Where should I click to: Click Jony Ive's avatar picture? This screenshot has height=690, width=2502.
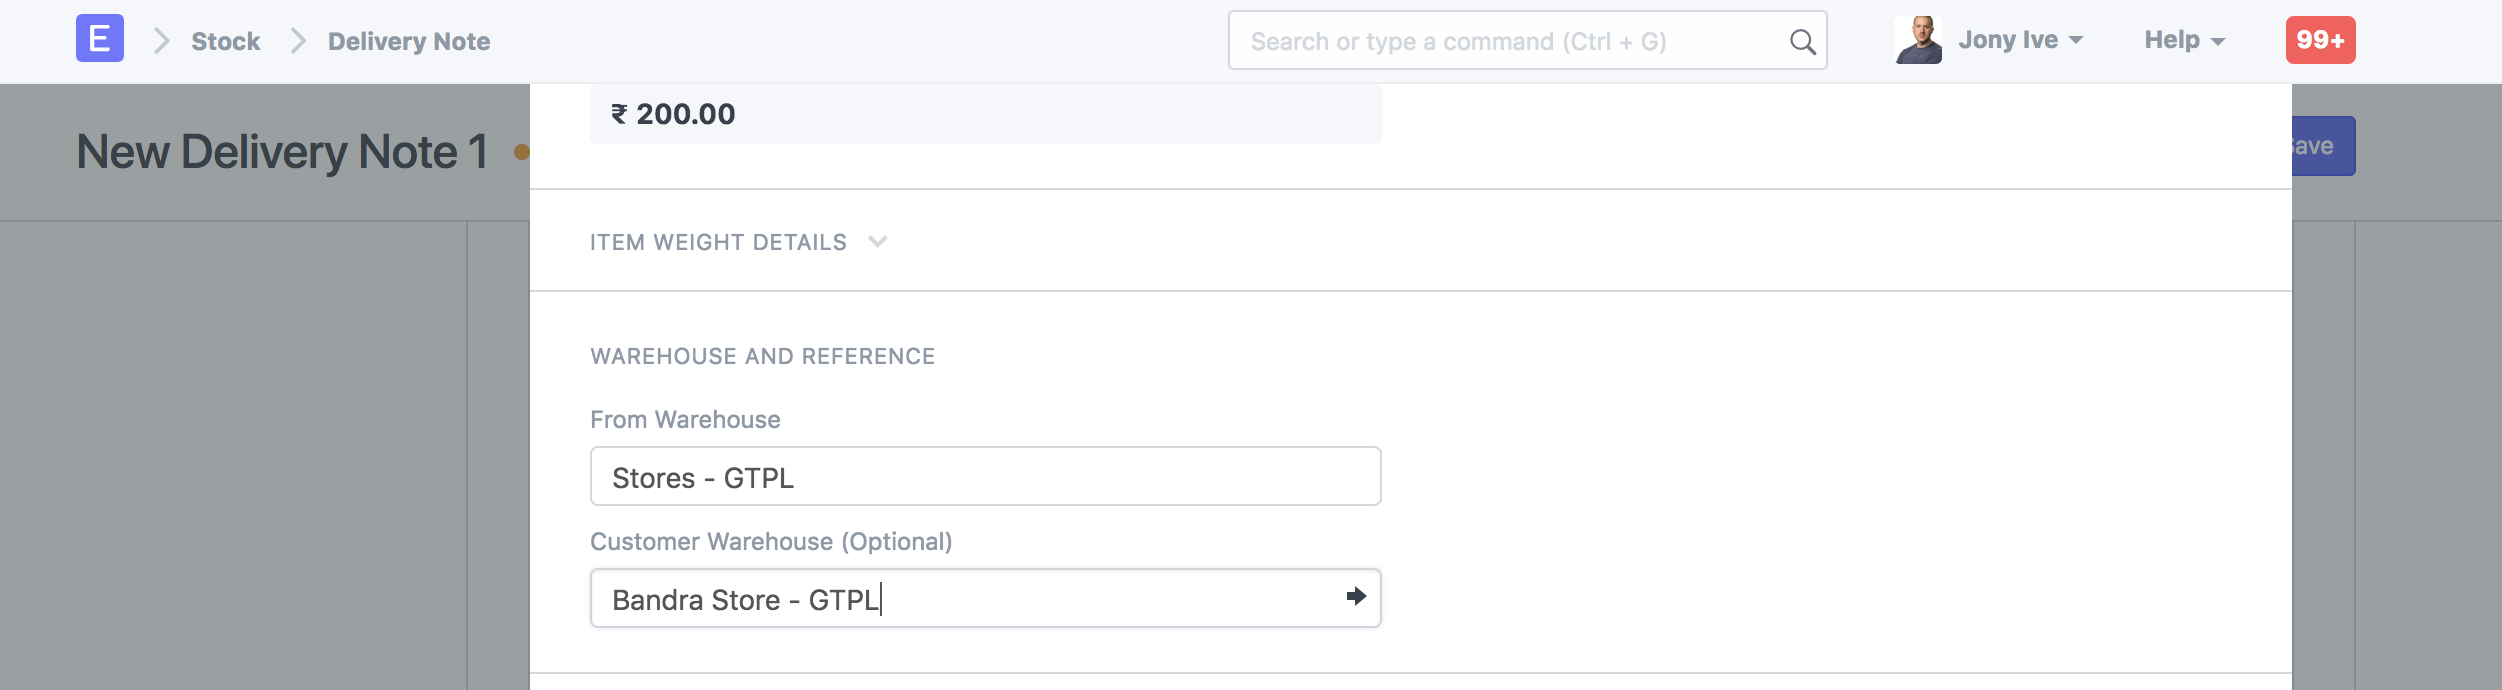1918,40
